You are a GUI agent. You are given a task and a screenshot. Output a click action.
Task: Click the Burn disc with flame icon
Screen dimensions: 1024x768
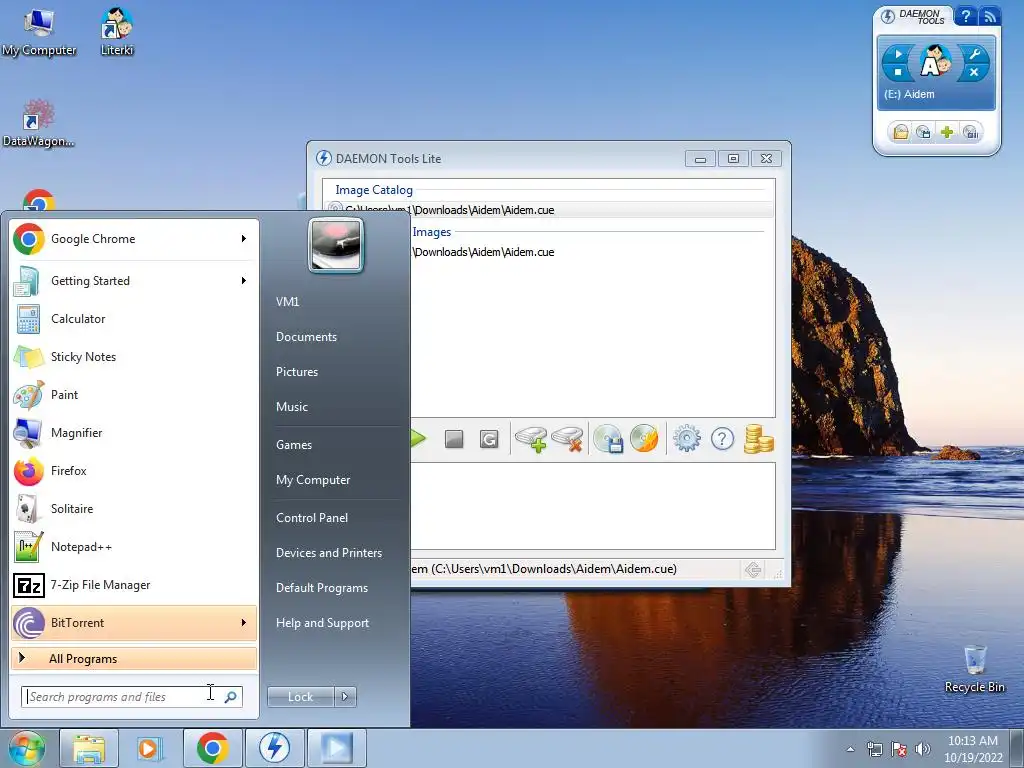645,439
